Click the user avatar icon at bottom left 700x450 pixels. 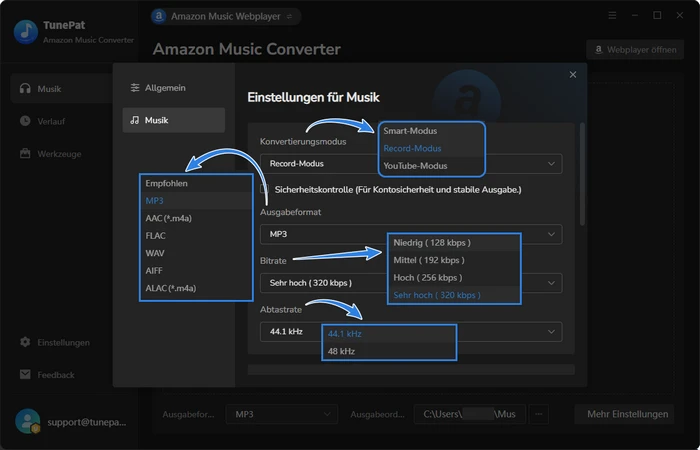(x=27, y=421)
